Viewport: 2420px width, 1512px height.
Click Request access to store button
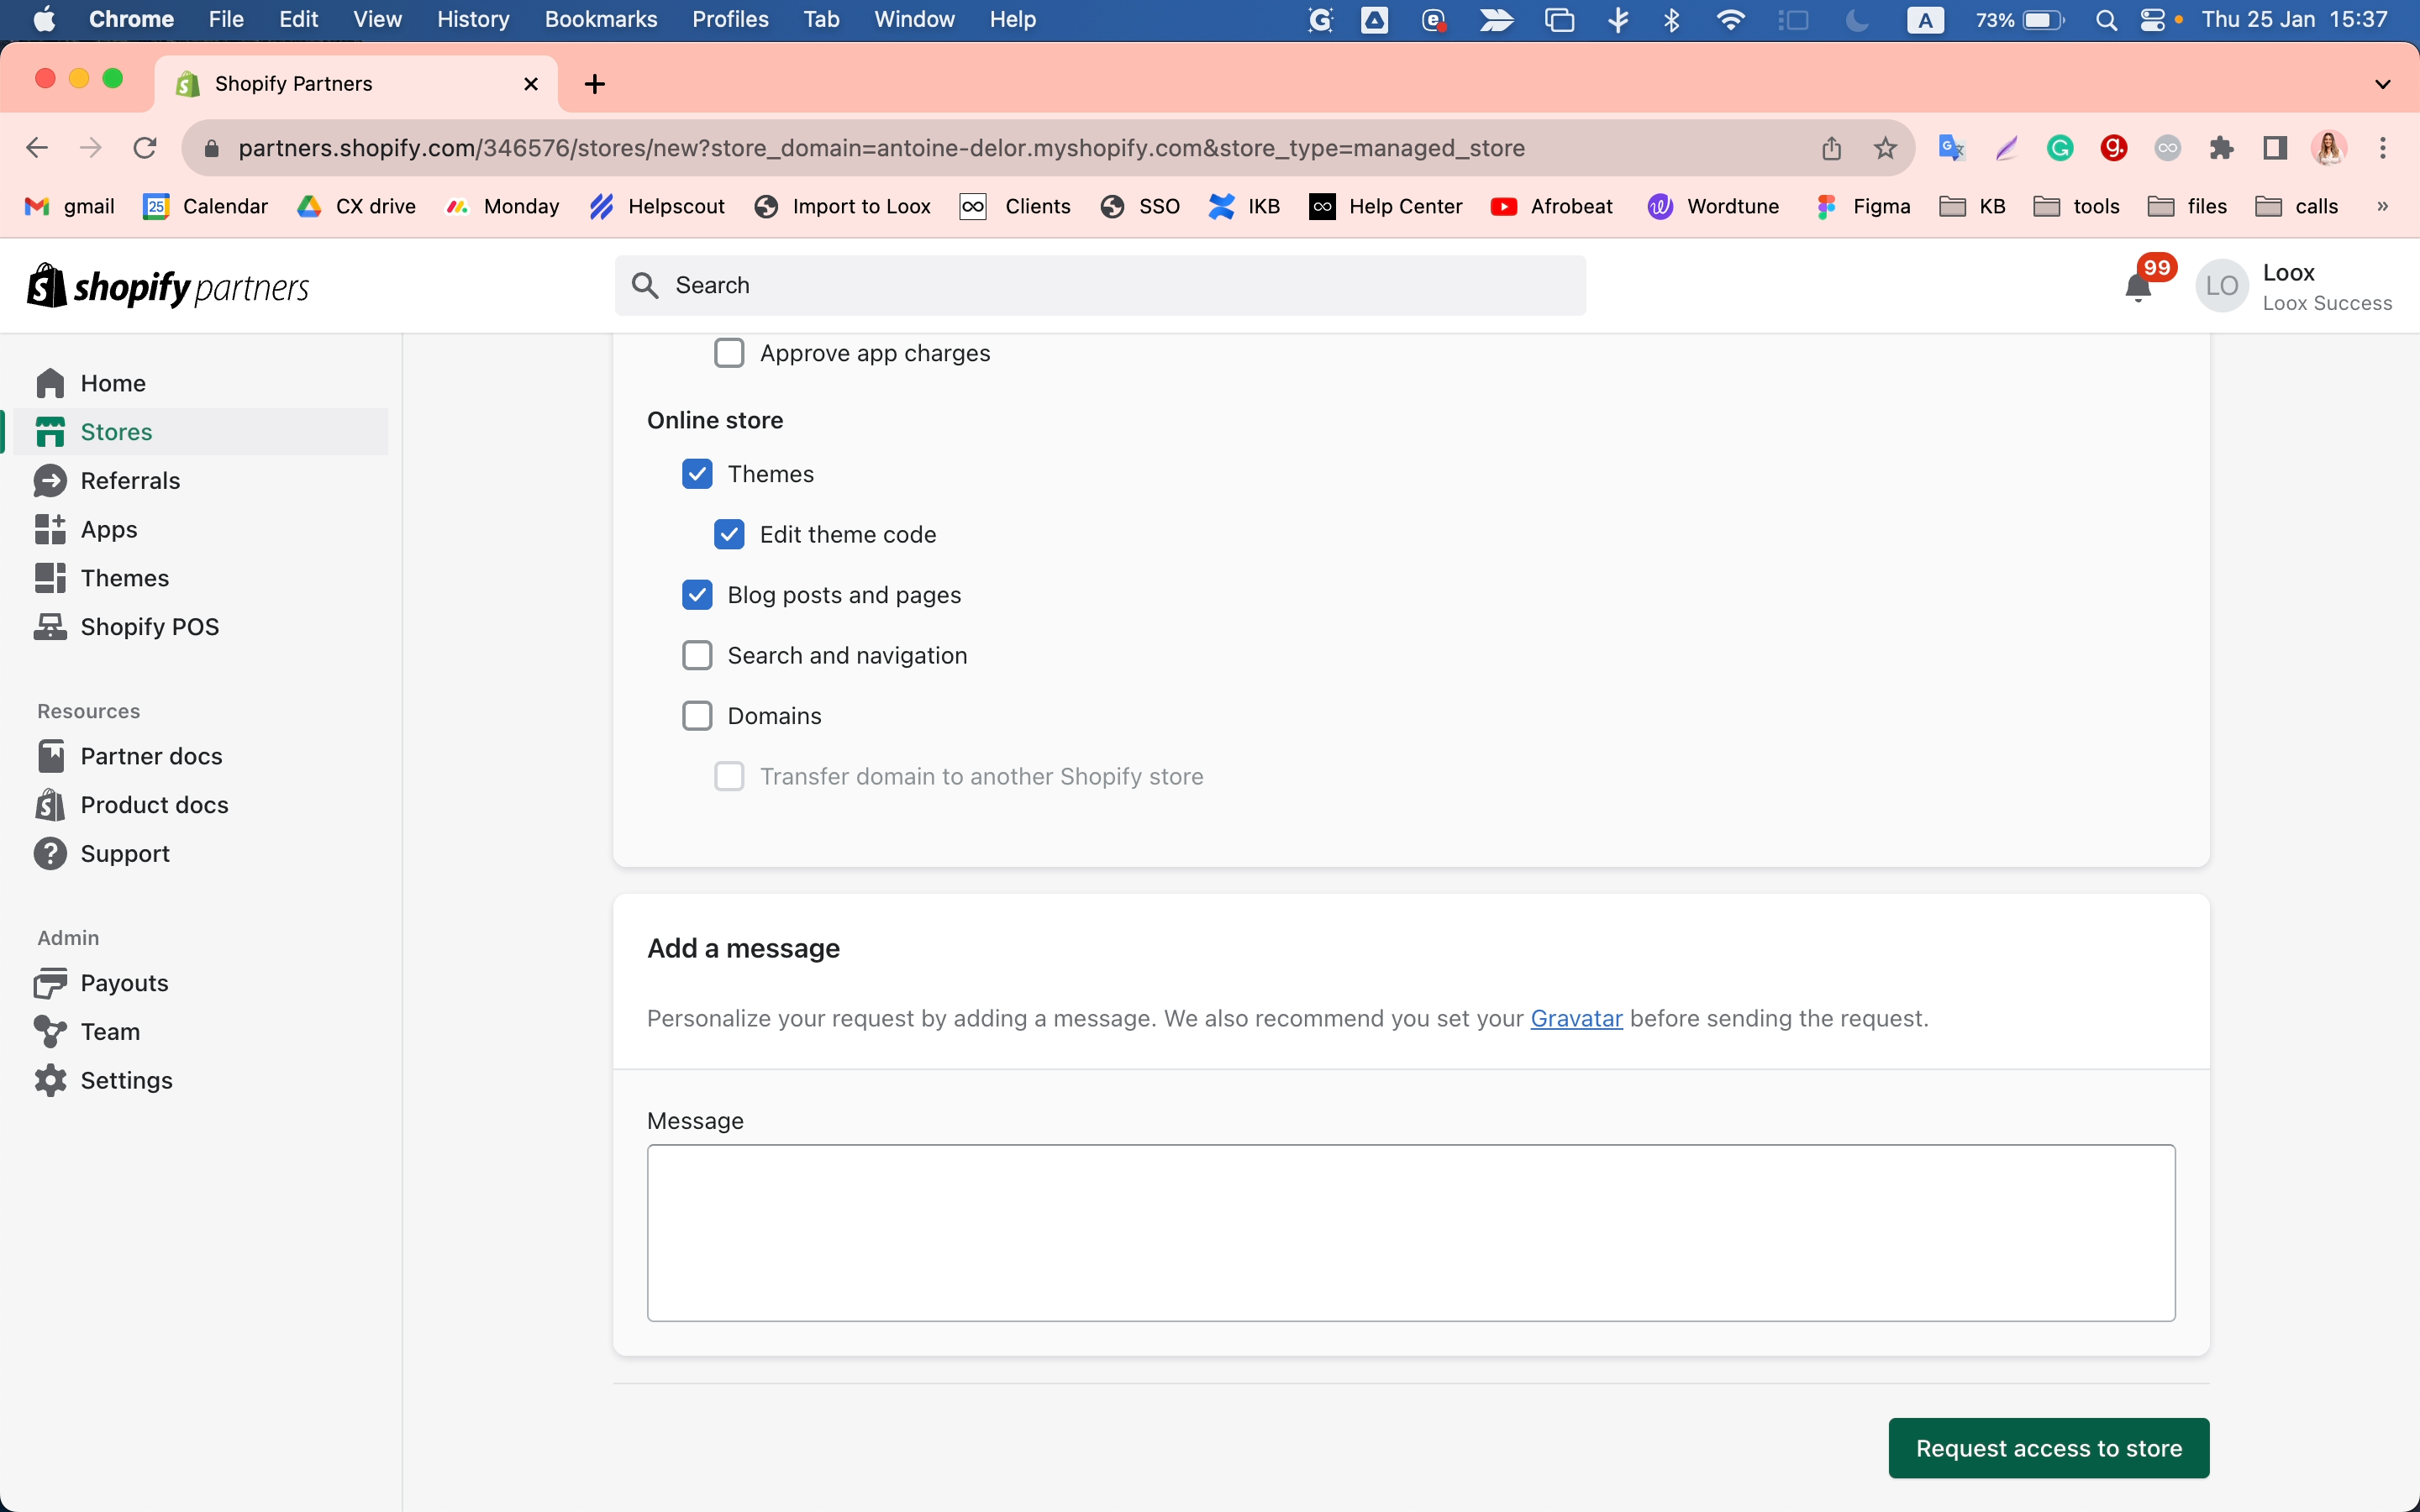click(x=2048, y=1448)
